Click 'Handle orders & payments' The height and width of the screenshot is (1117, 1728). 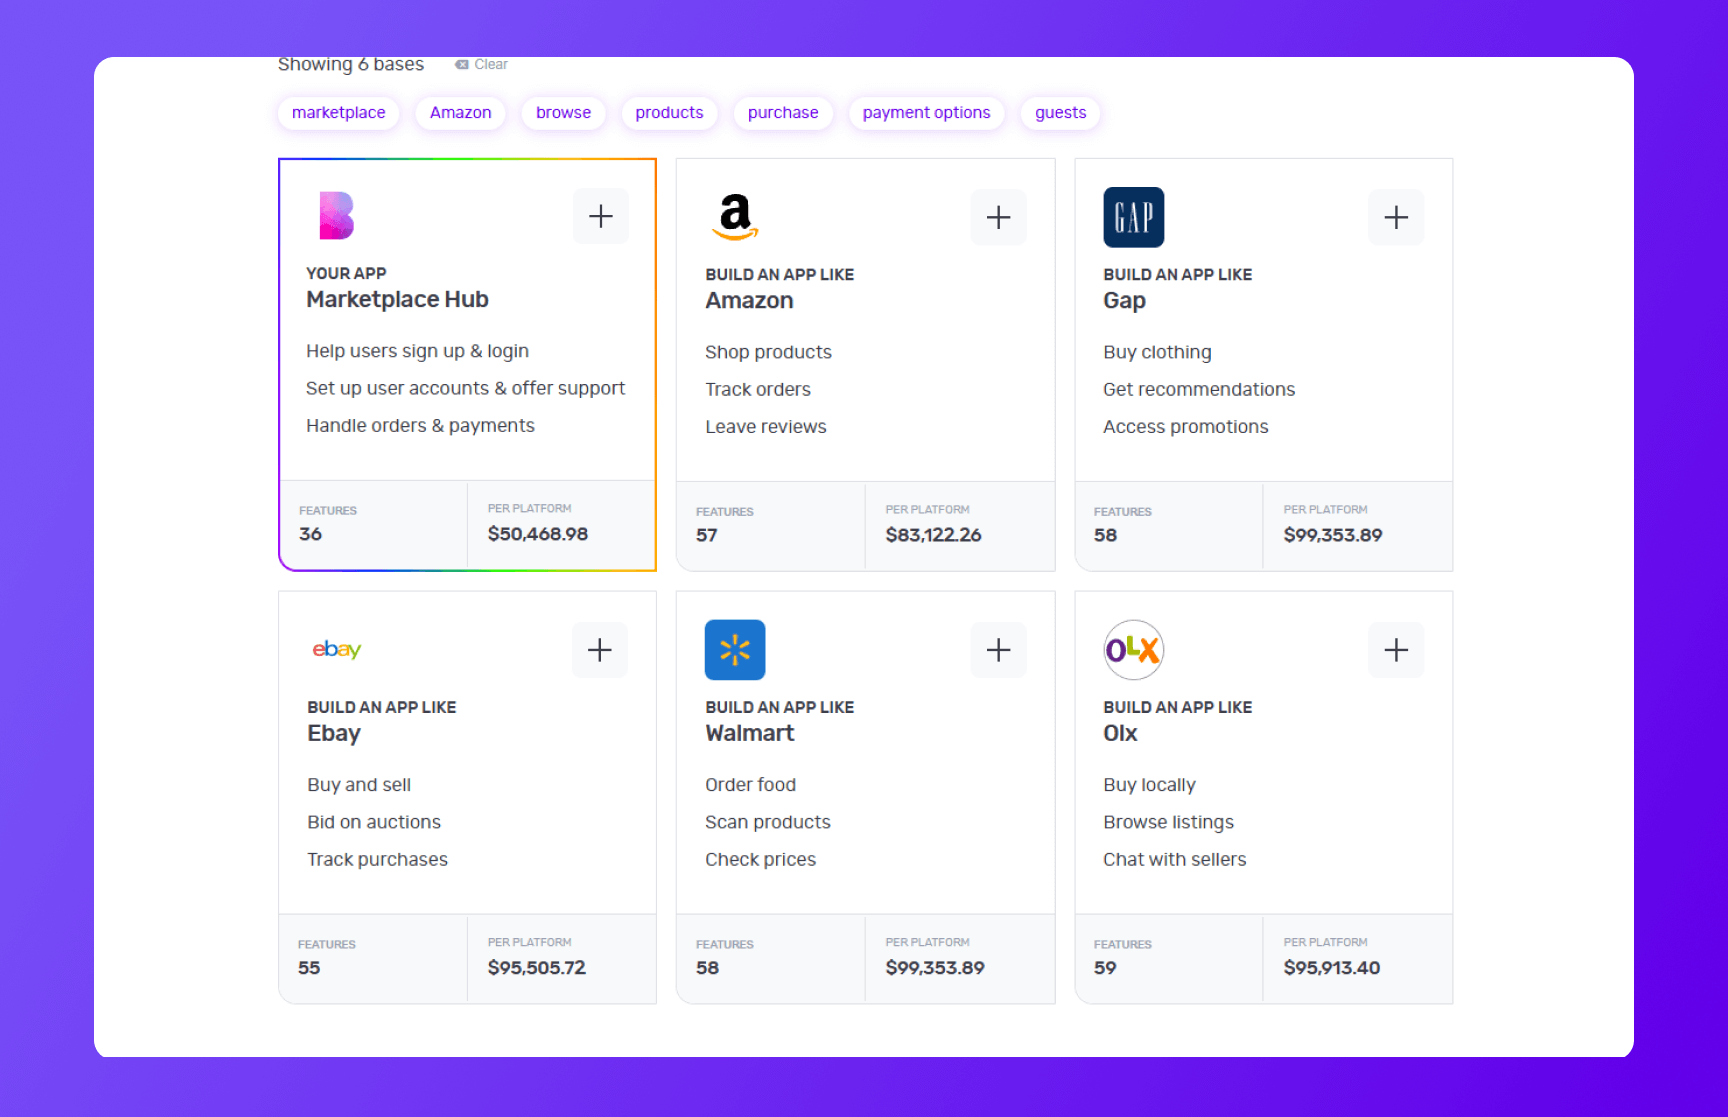click(420, 425)
